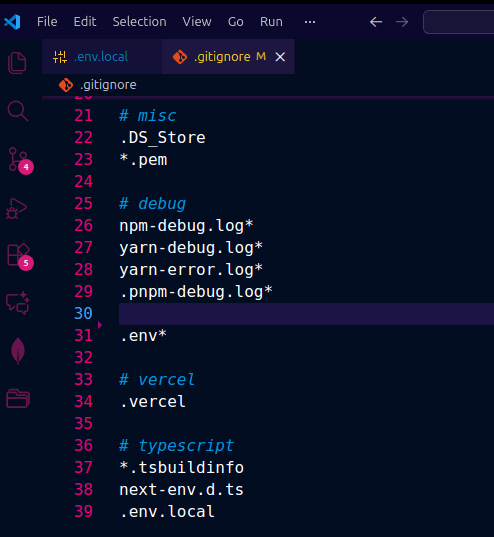Click the fold arrow beside line 31
Viewport: 494px width, 537px height.
click(x=100, y=325)
